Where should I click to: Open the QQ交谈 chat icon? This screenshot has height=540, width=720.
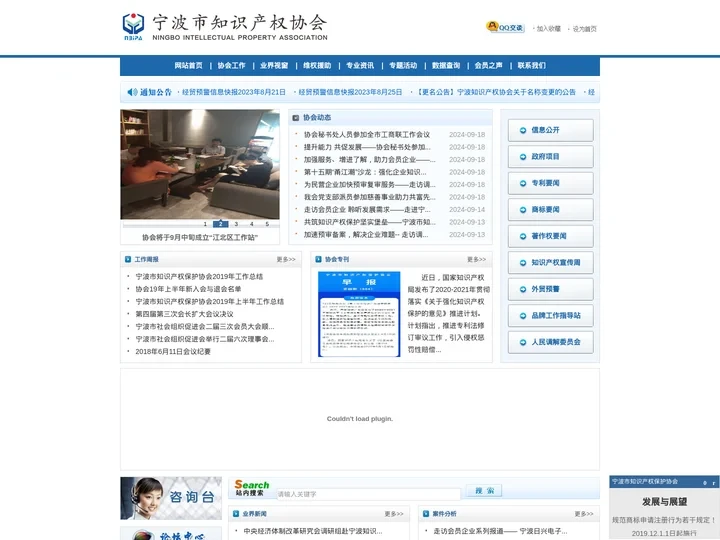point(504,28)
